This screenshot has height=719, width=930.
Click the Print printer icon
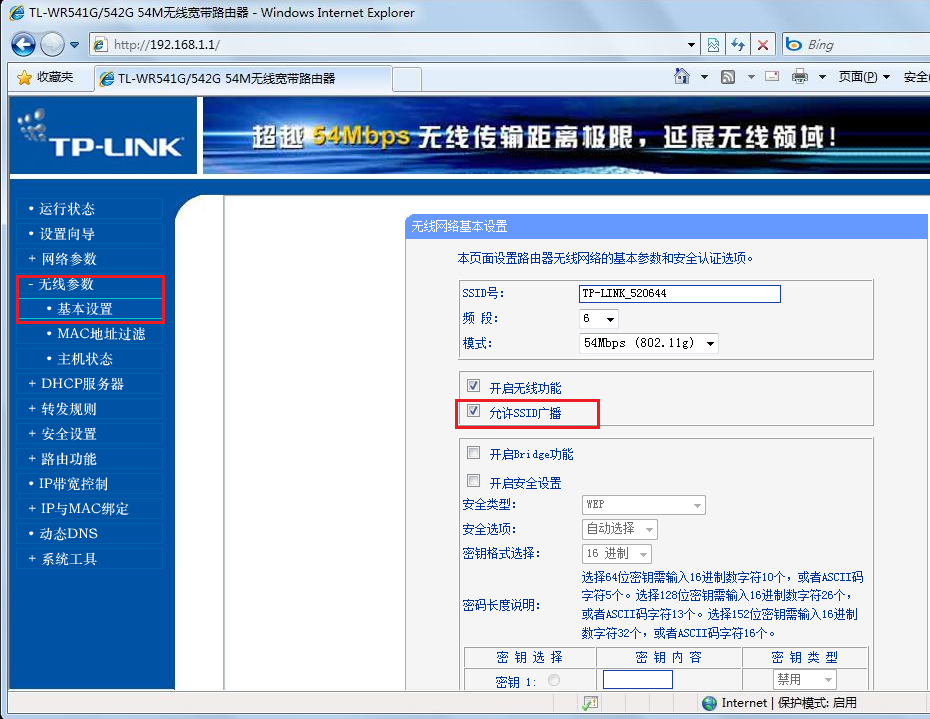click(799, 77)
